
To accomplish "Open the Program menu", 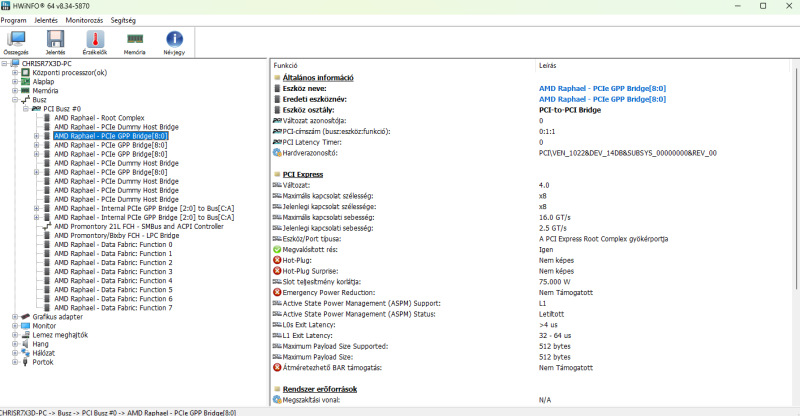I will [x=13, y=20].
